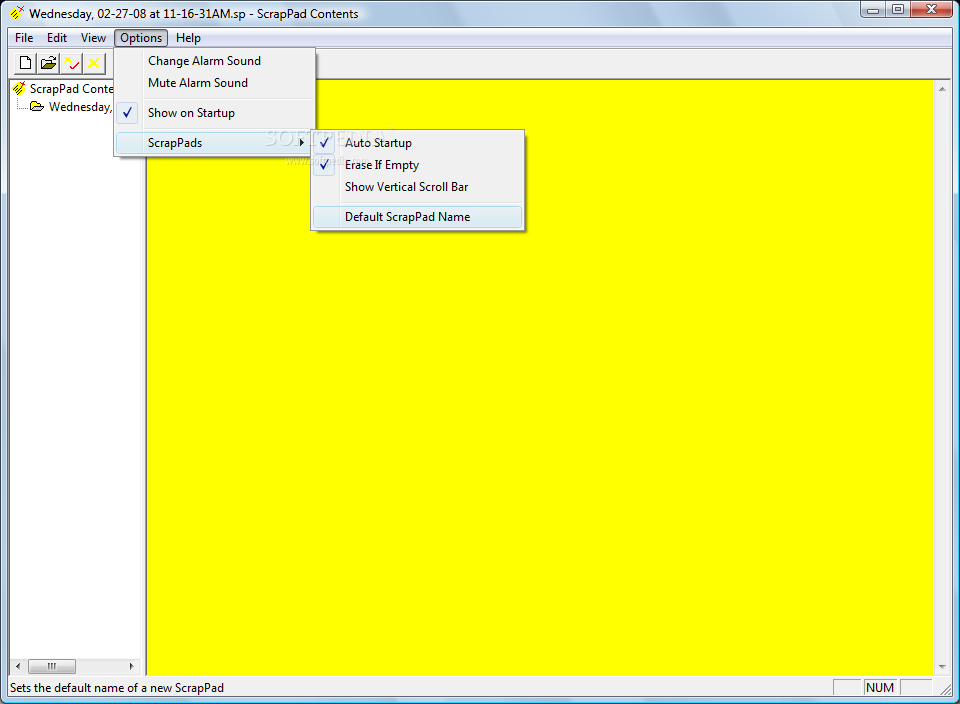Click the tree pane scroll left arrow
960x704 pixels.
pos(18,666)
